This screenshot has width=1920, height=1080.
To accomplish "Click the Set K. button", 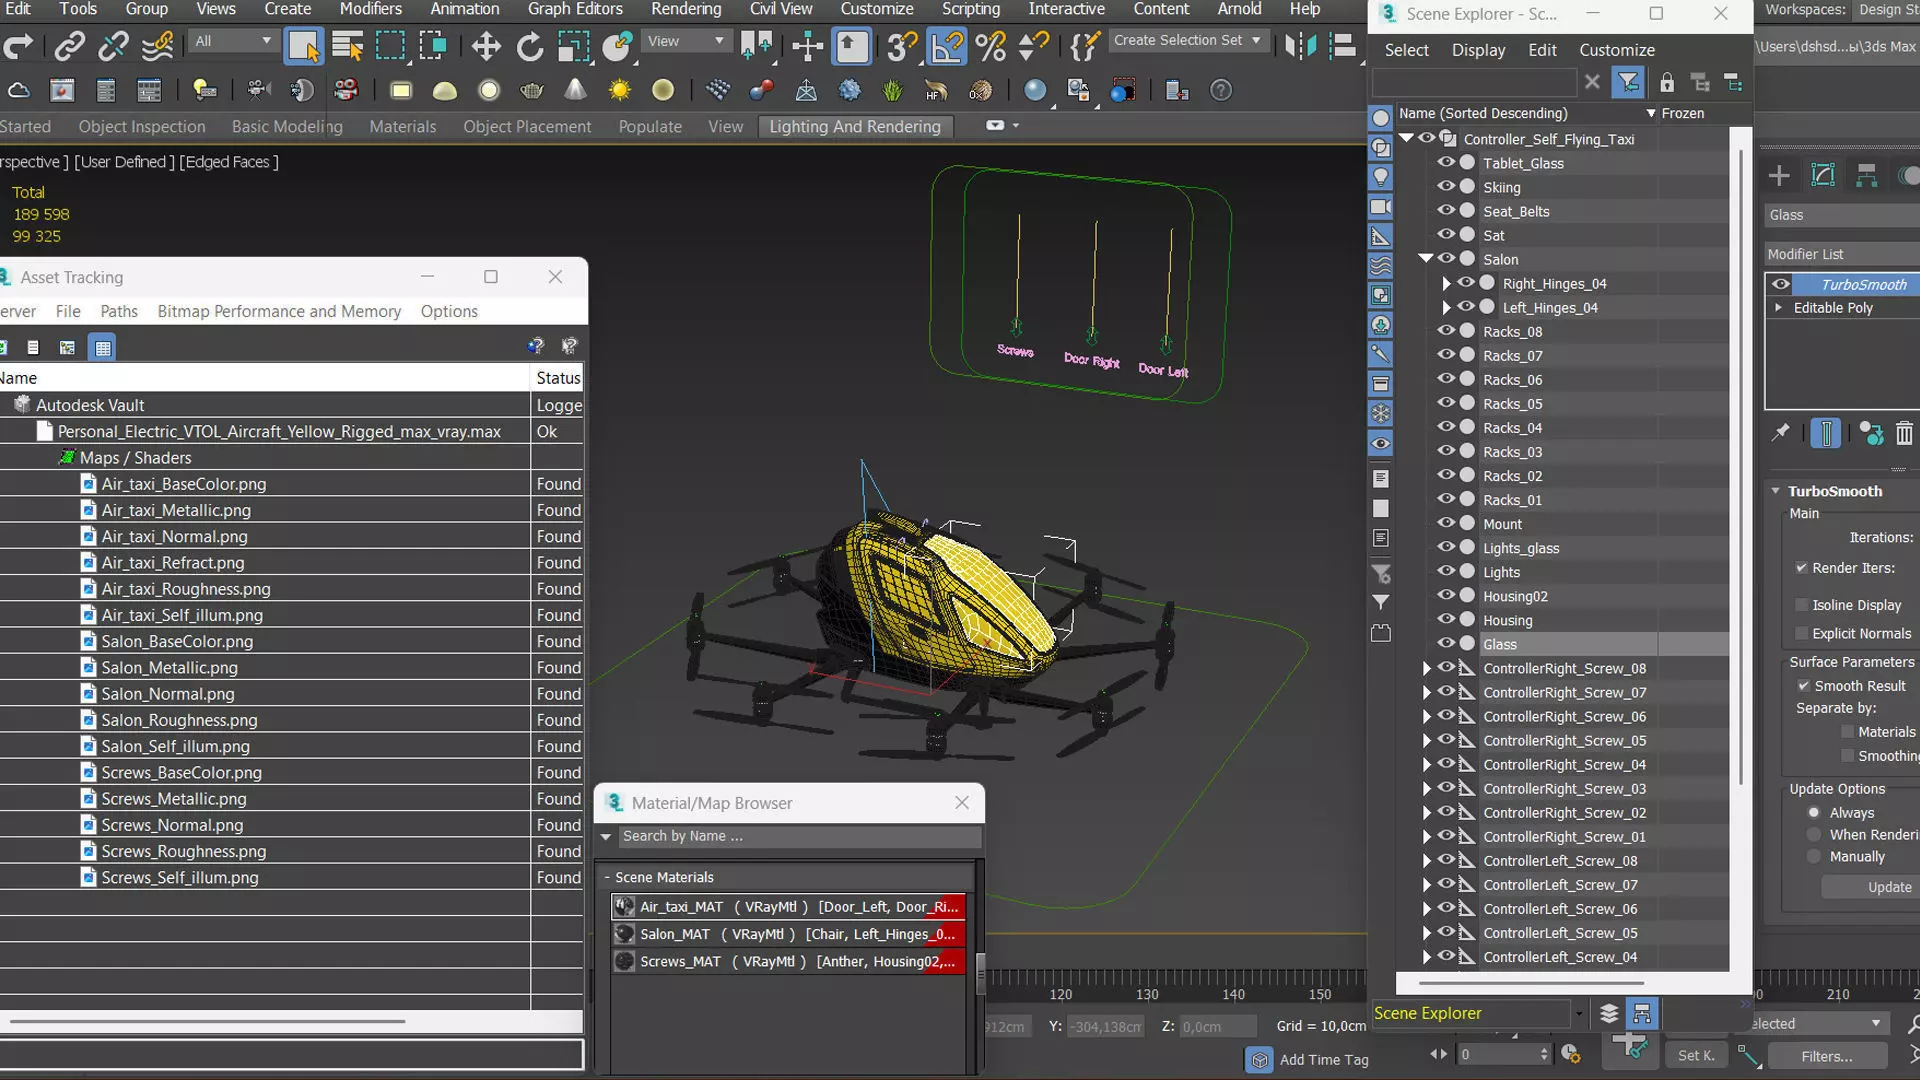I will click(x=1696, y=1056).
